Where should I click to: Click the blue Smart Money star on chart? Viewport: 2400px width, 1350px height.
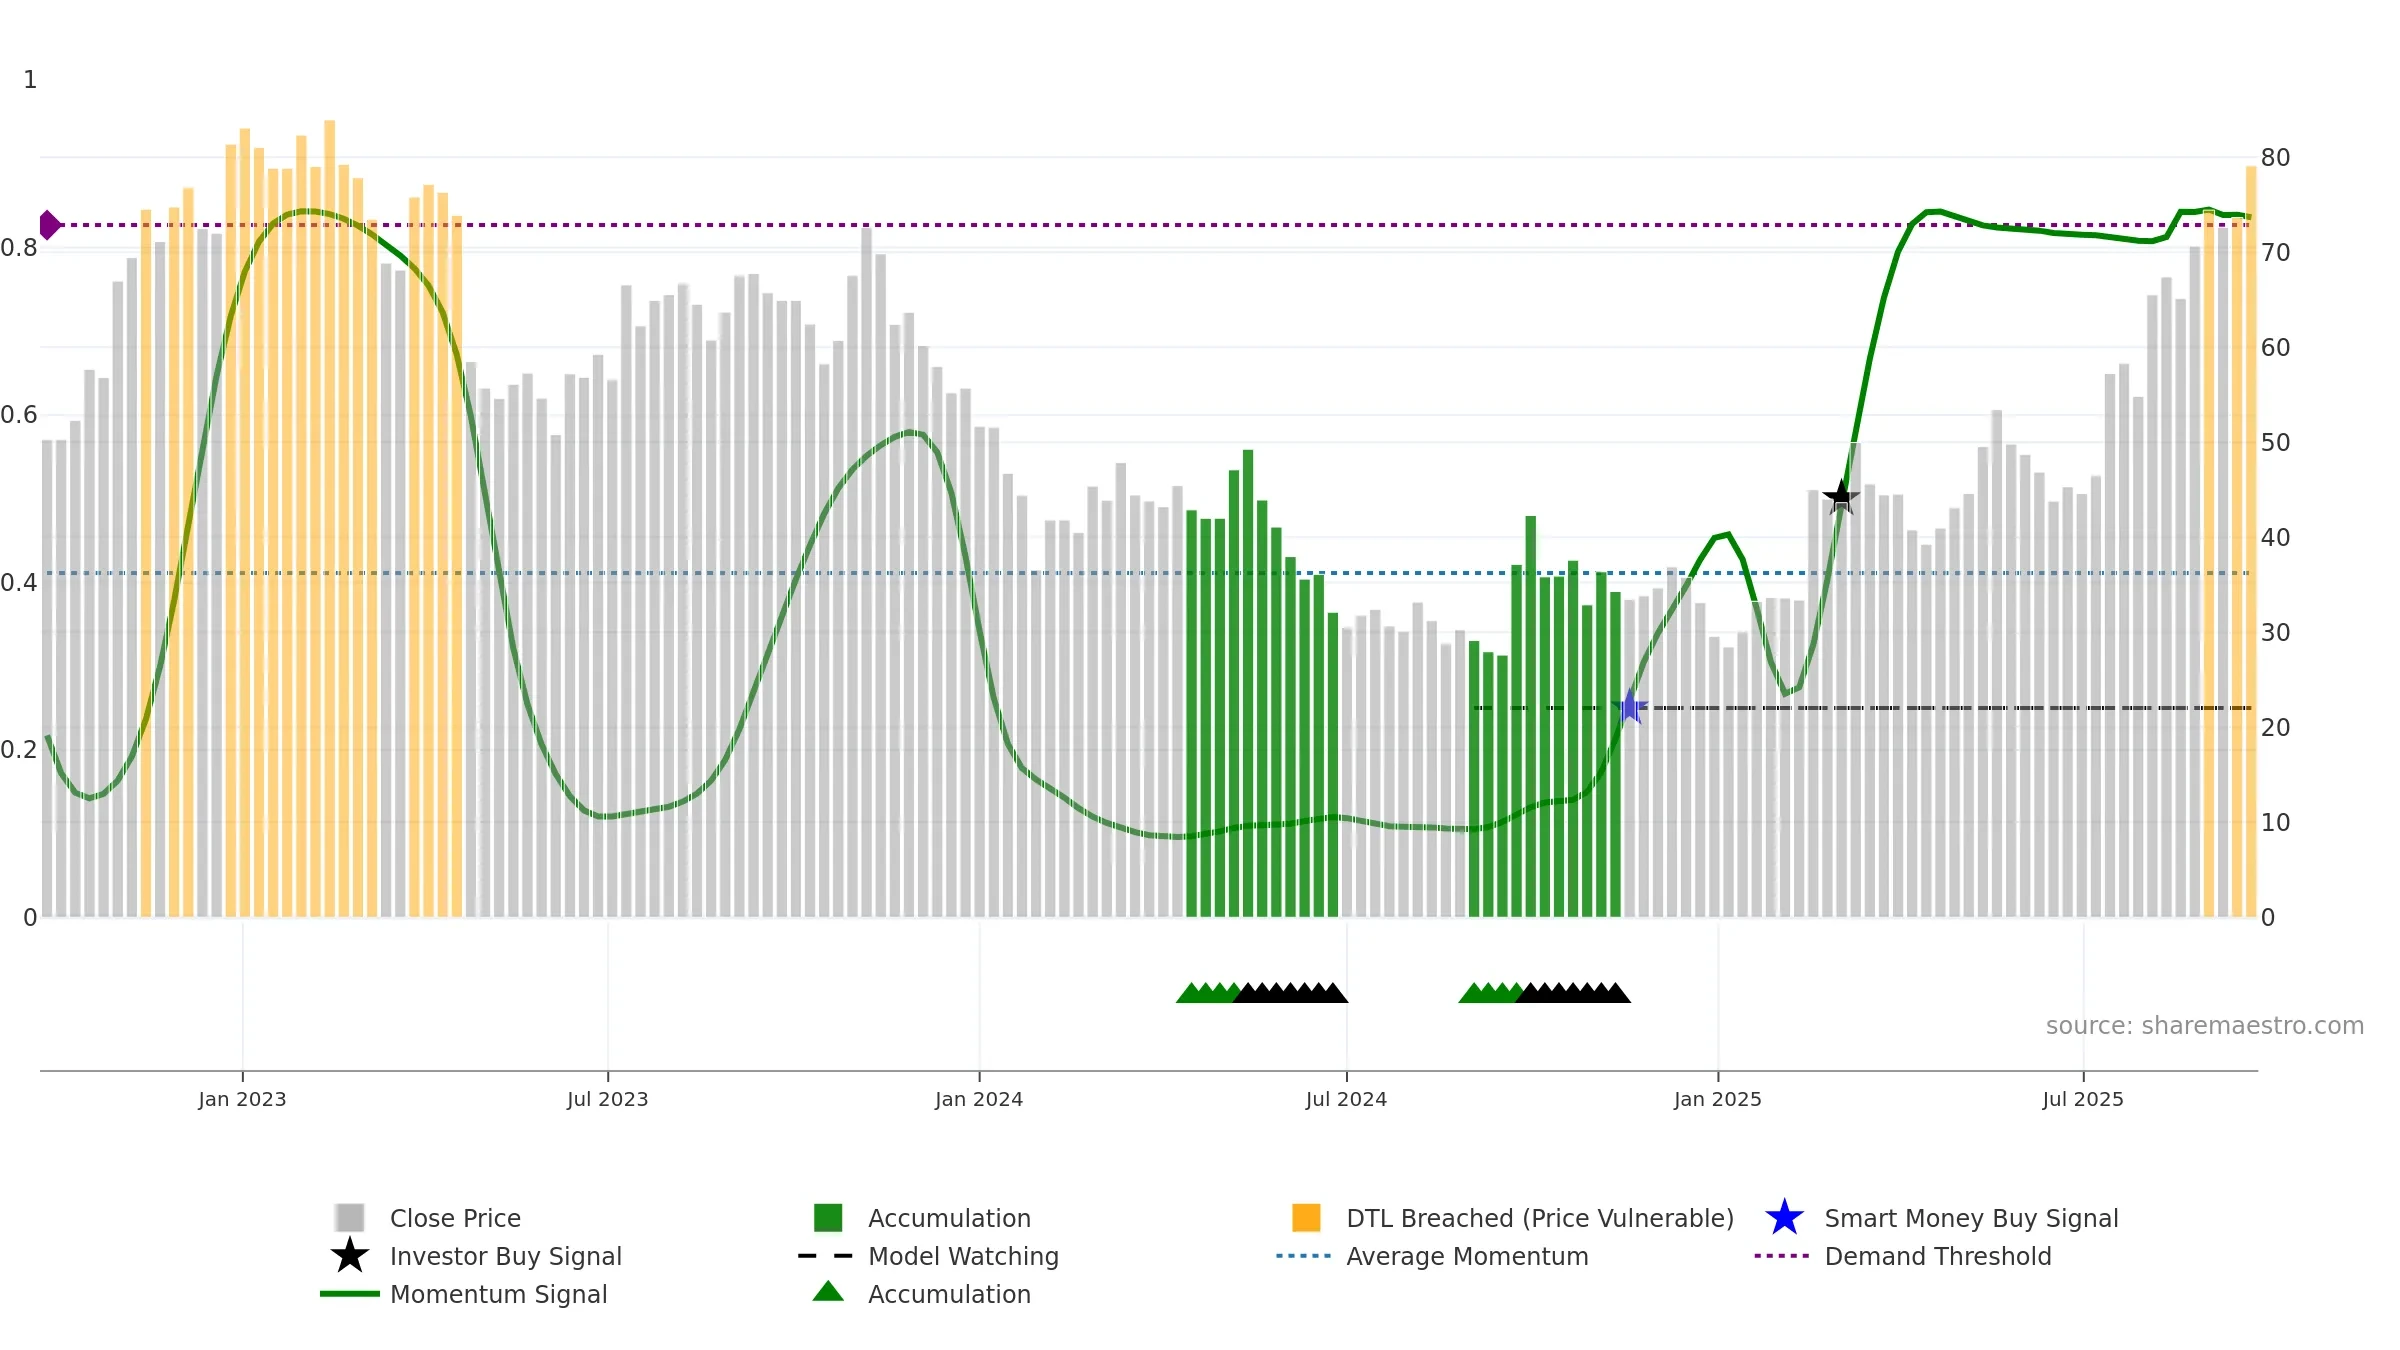click(1630, 707)
